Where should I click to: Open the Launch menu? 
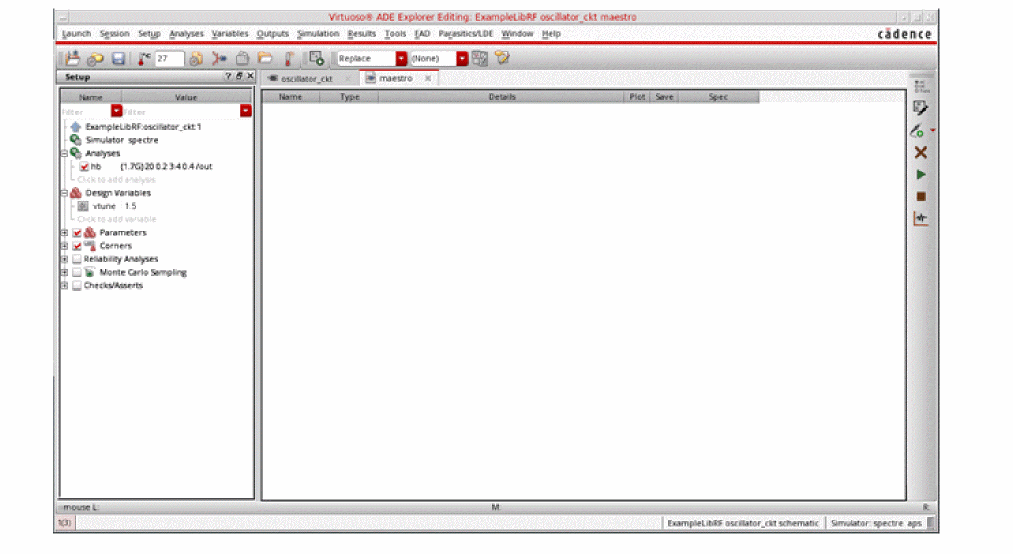(76, 34)
